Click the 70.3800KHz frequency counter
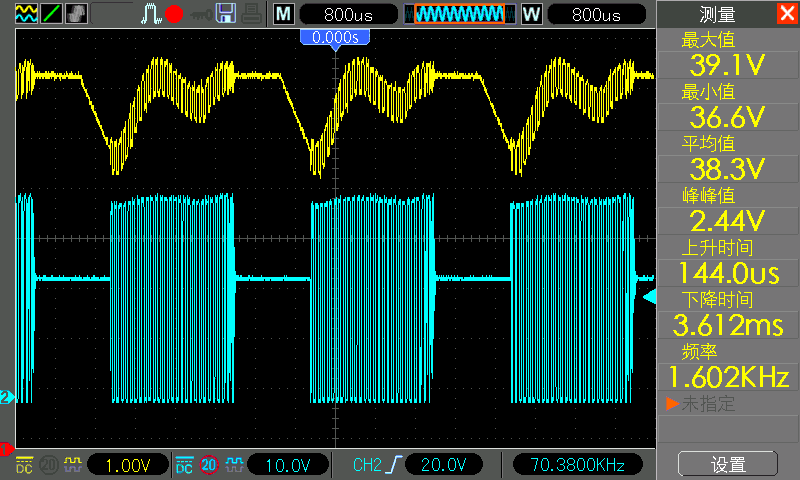This screenshot has width=800, height=480. point(577,465)
